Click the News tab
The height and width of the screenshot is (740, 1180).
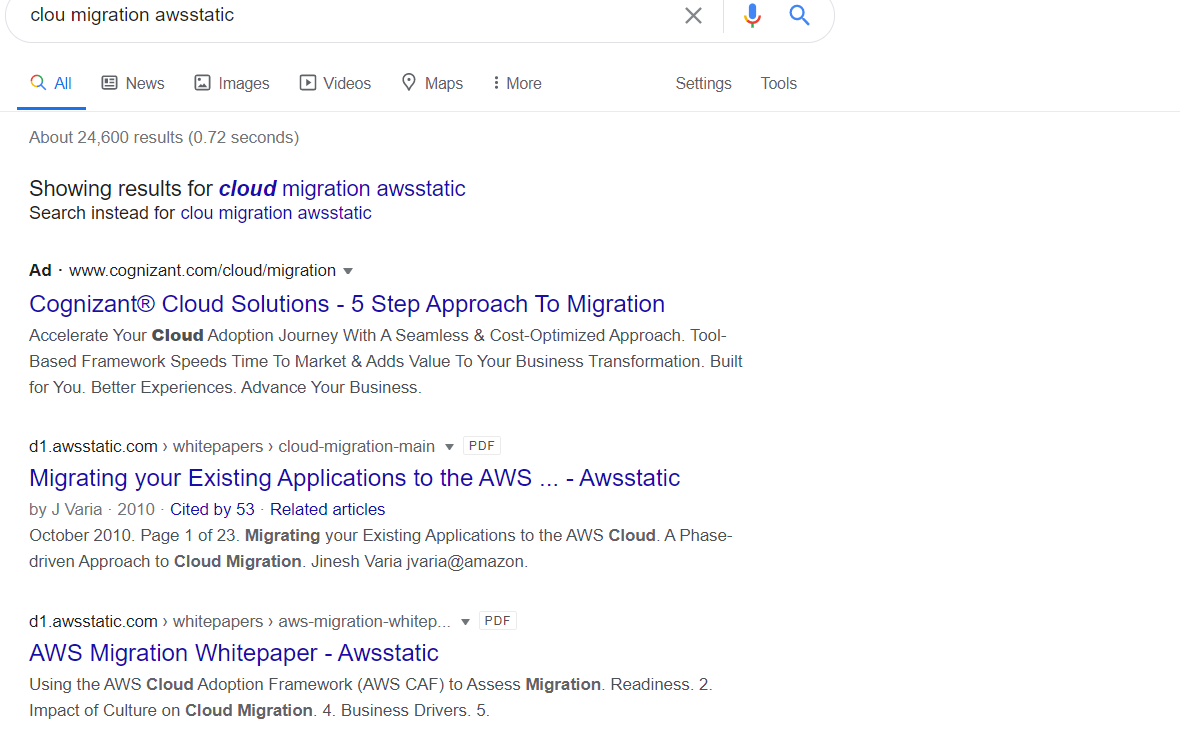(133, 83)
